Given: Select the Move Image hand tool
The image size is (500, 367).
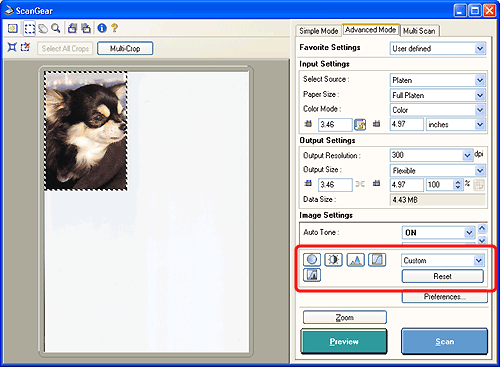Looking at the screenshot, I should [x=43, y=29].
